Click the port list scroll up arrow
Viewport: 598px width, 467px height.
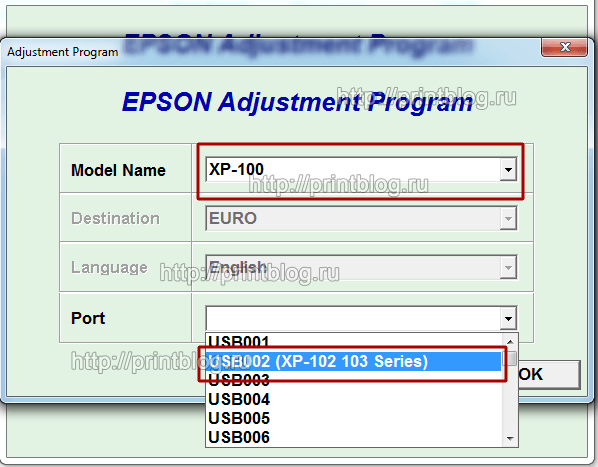click(510, 342)
